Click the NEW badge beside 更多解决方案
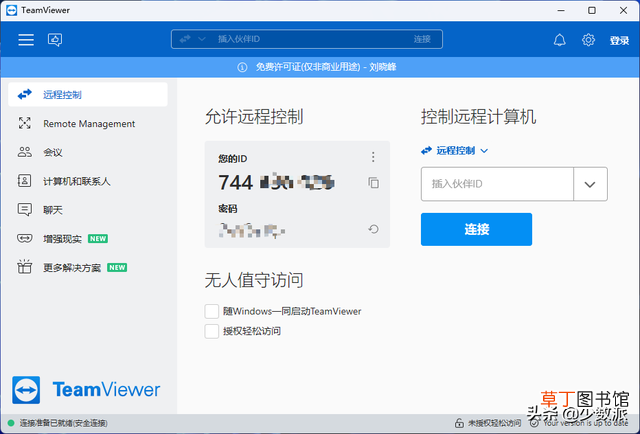The height and width of the screenshot is (434, 640). coord(117,267)
